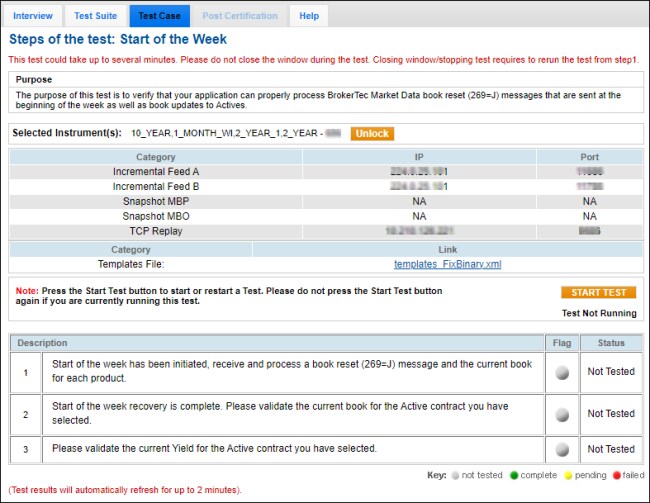Click the TCP Replay category row

[155, 231]
